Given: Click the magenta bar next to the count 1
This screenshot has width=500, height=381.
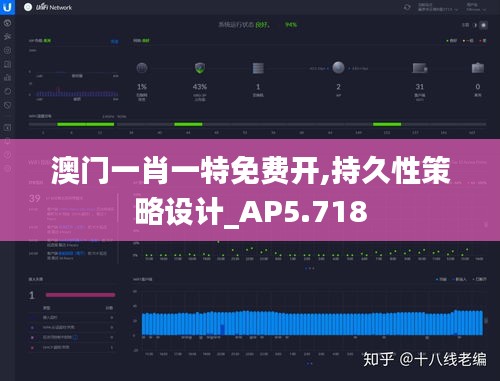Looking at the screenshot, I should [80, 295].
